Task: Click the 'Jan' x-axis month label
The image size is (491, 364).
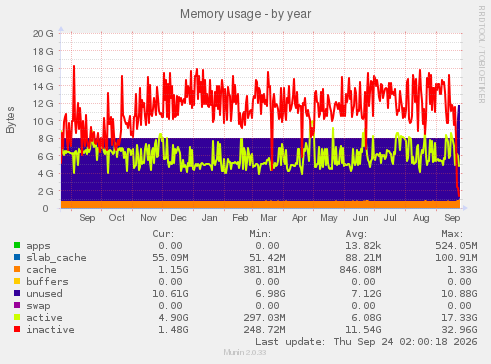Action: (210, 218)
